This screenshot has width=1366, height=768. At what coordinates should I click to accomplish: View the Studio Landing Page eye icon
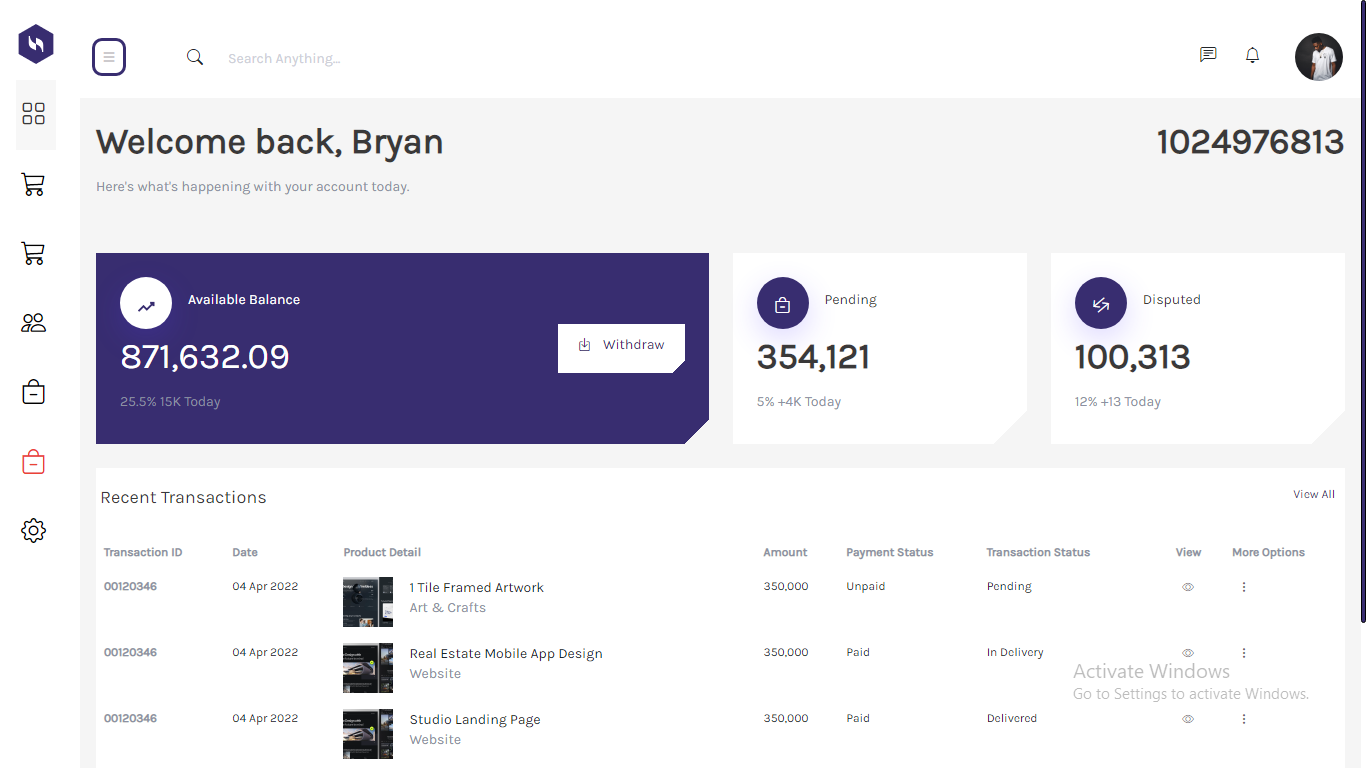pos(1188,719)
